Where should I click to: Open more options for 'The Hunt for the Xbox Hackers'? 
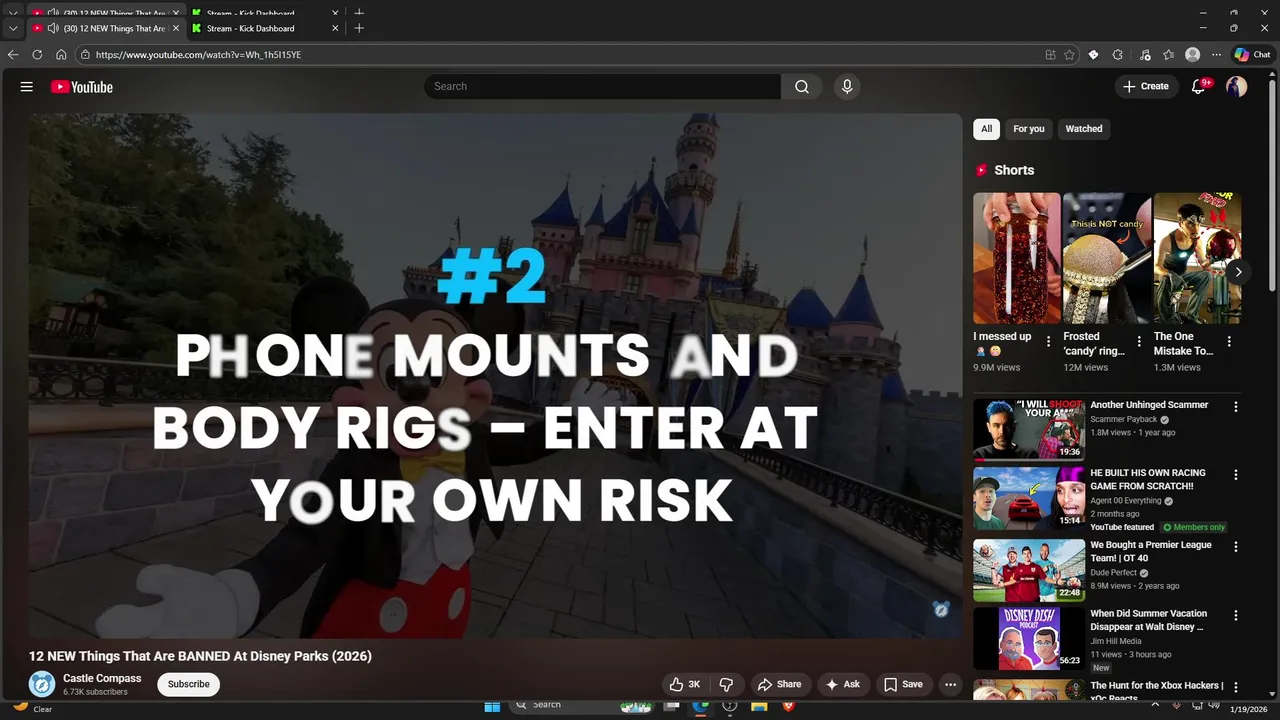(x=1236, y=688)
